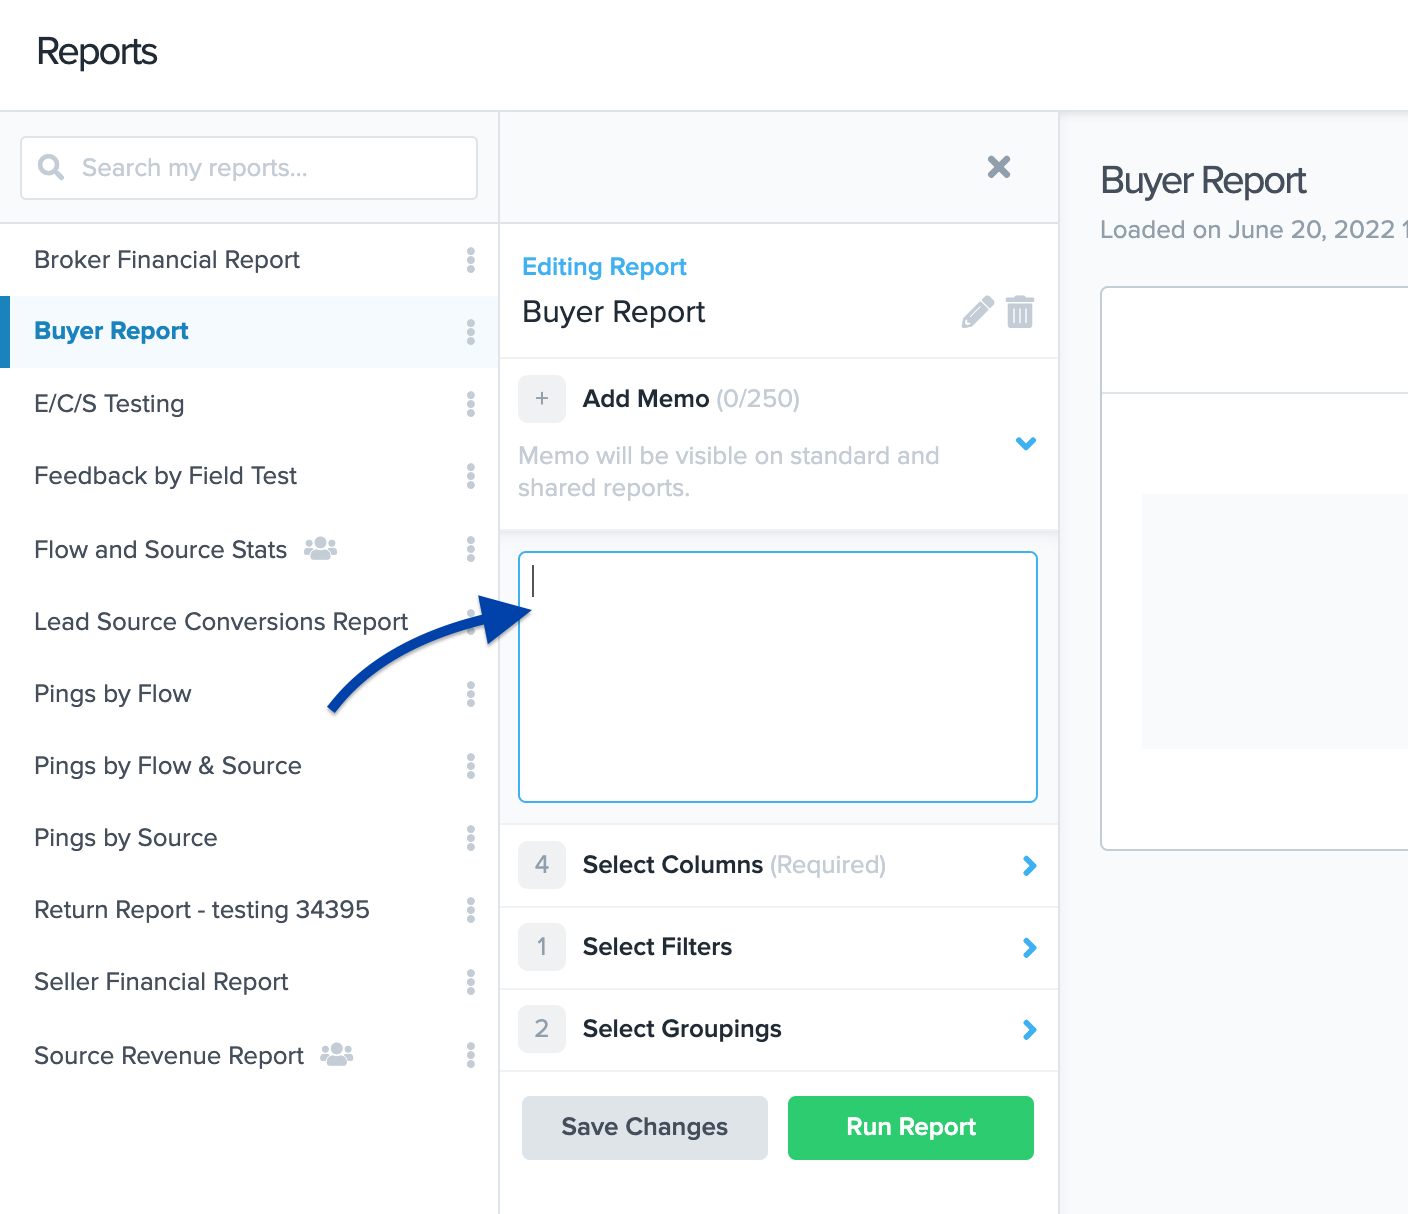Screen dimensions: 1408x1214
Task: Click the shared icon next to Flow and Source Stats
Action: (320, 549)
